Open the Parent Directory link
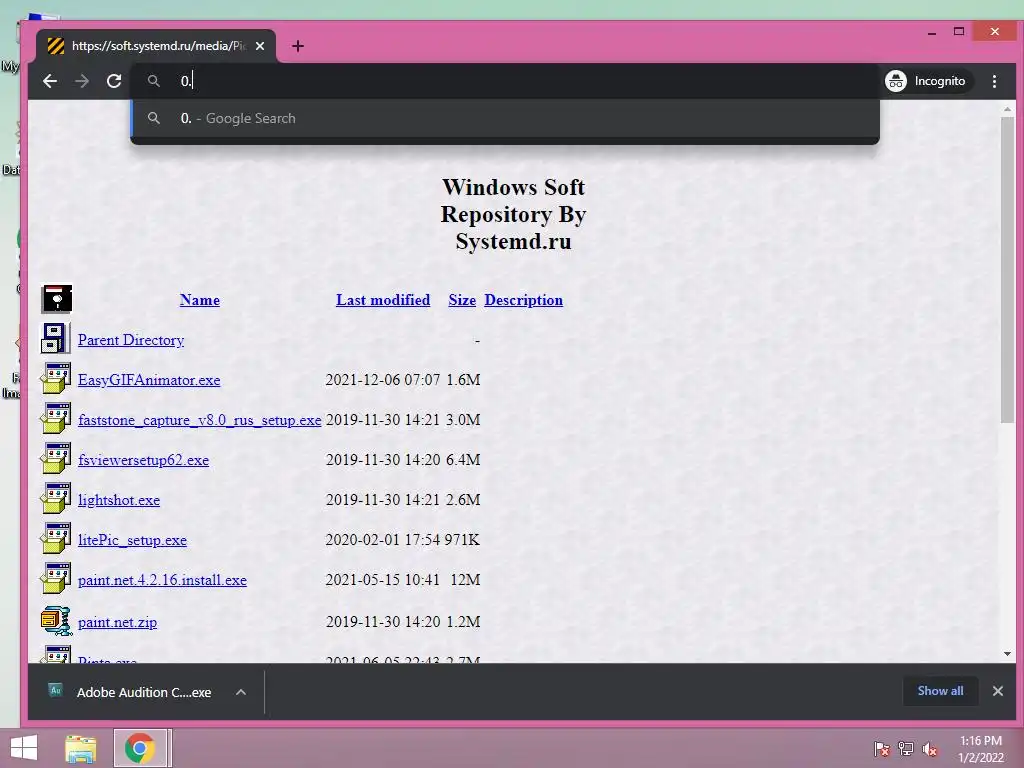Screen dimensions: 1024x768 point(131,340)
